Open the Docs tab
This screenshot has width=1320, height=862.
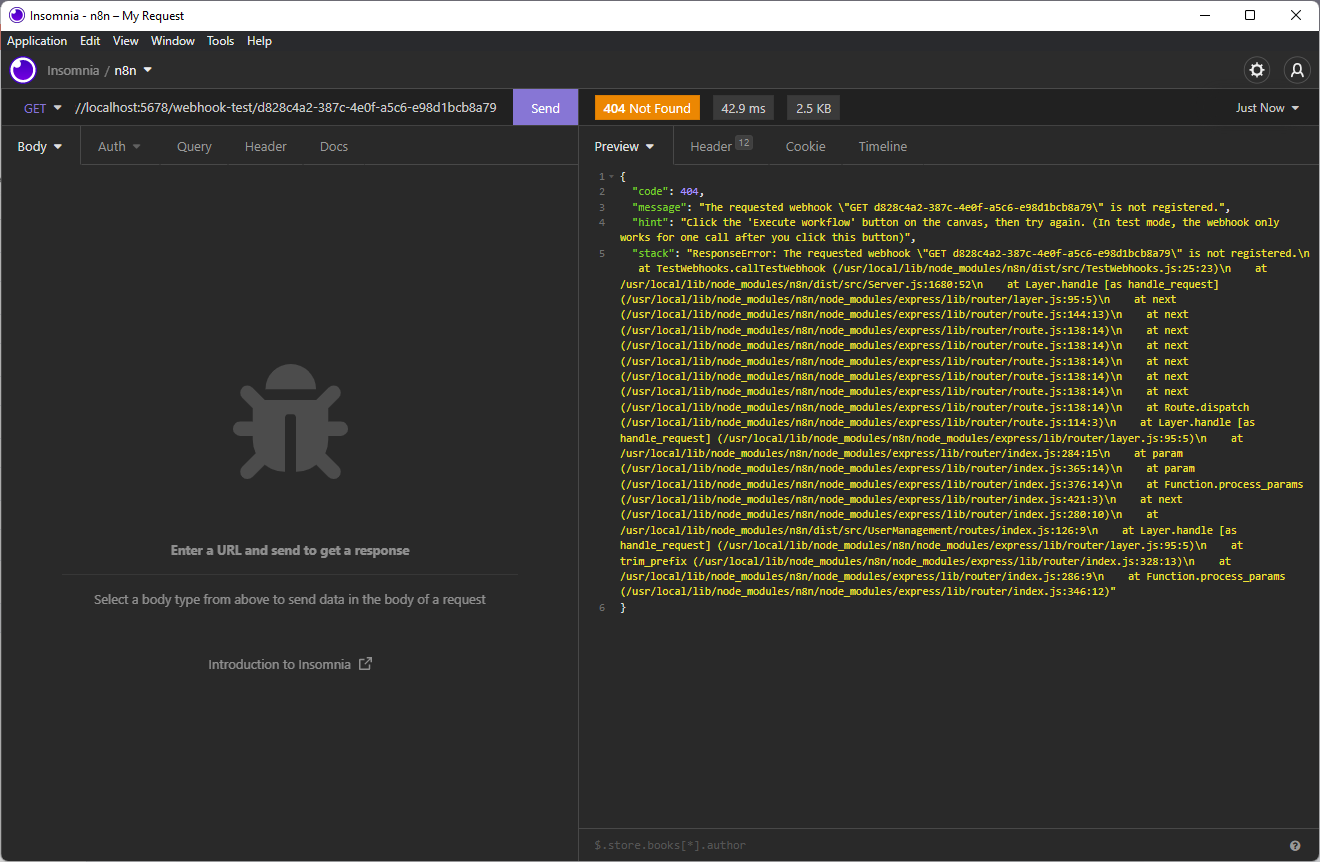(x=334, y=146)
